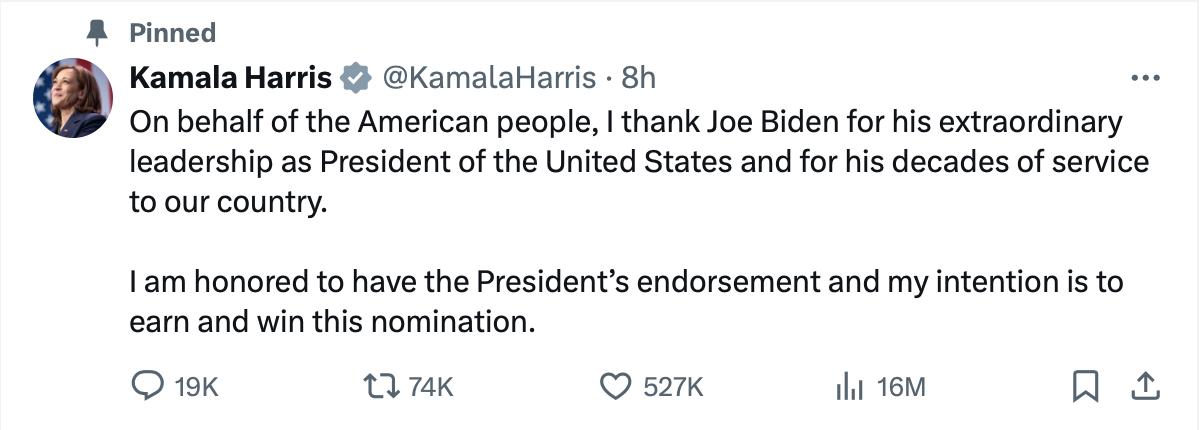The image size is (1204, 430).
Task: Click the share upload arrow icon
Action: [x=1144, y=386]
